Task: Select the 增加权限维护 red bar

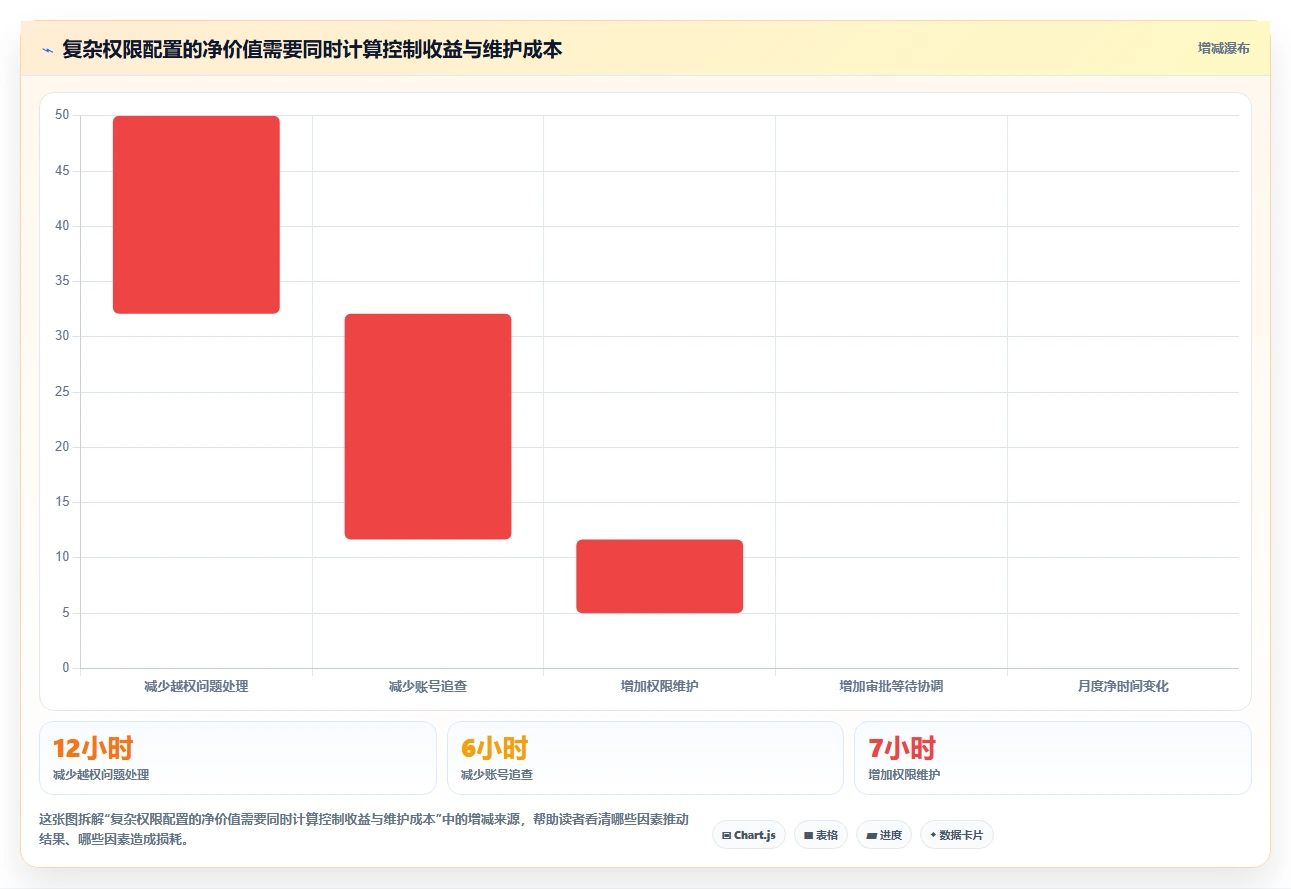Action: [660, 576]
